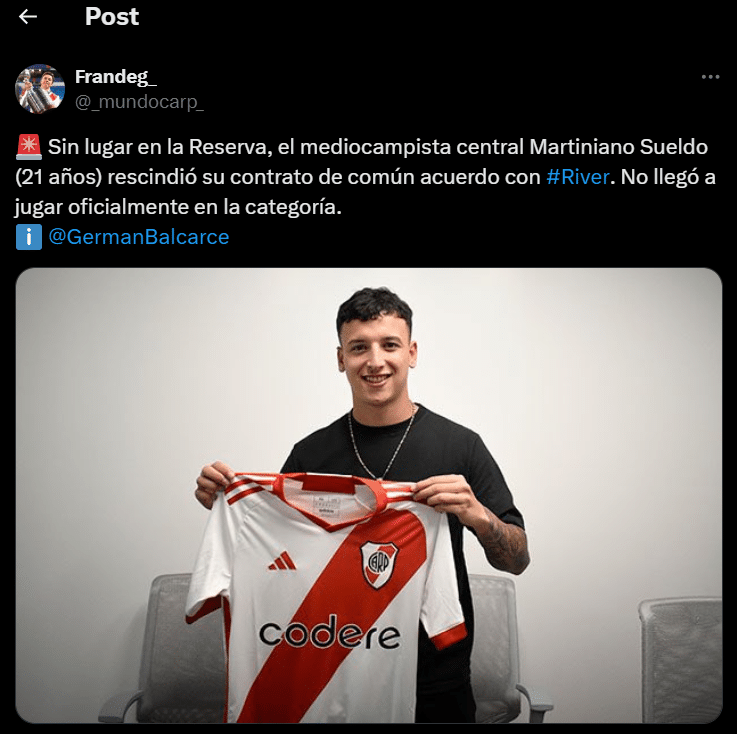This screenshot has width=737, height=734.
Task: Open the three-dot more options menu
Action: tap(710, 77)
